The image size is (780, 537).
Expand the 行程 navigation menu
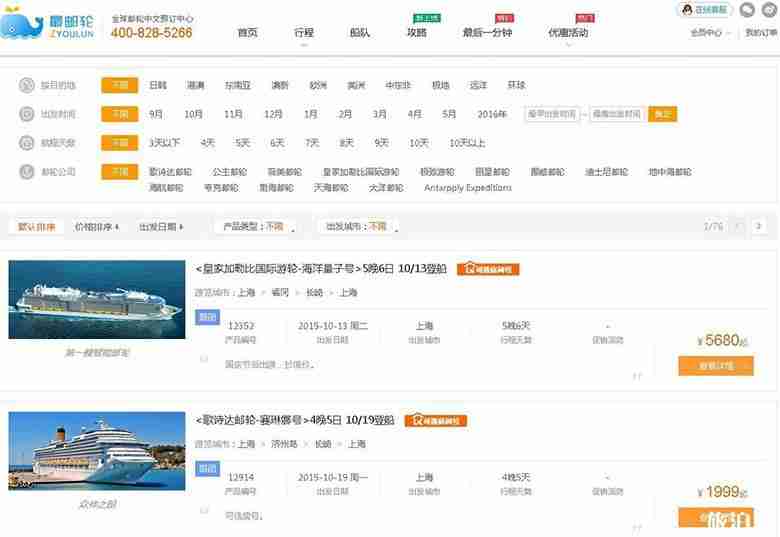(303, 34)
